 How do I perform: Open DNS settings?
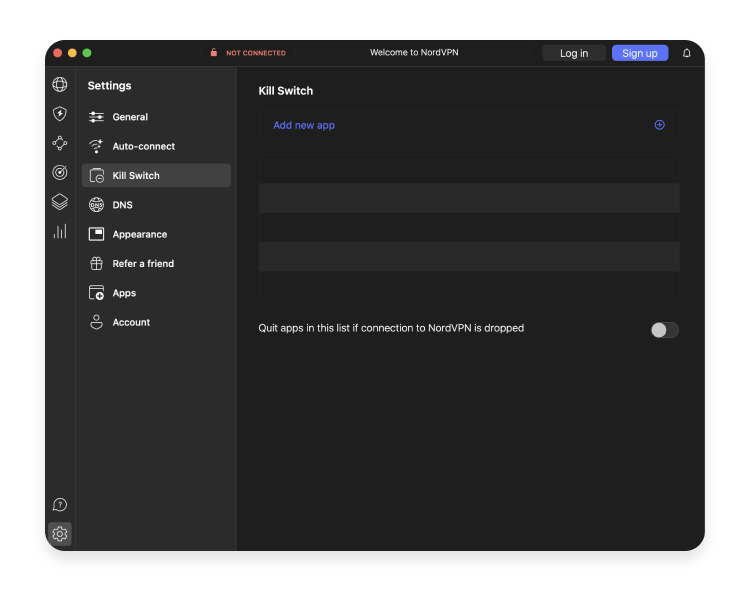click(x=156, y=205)
